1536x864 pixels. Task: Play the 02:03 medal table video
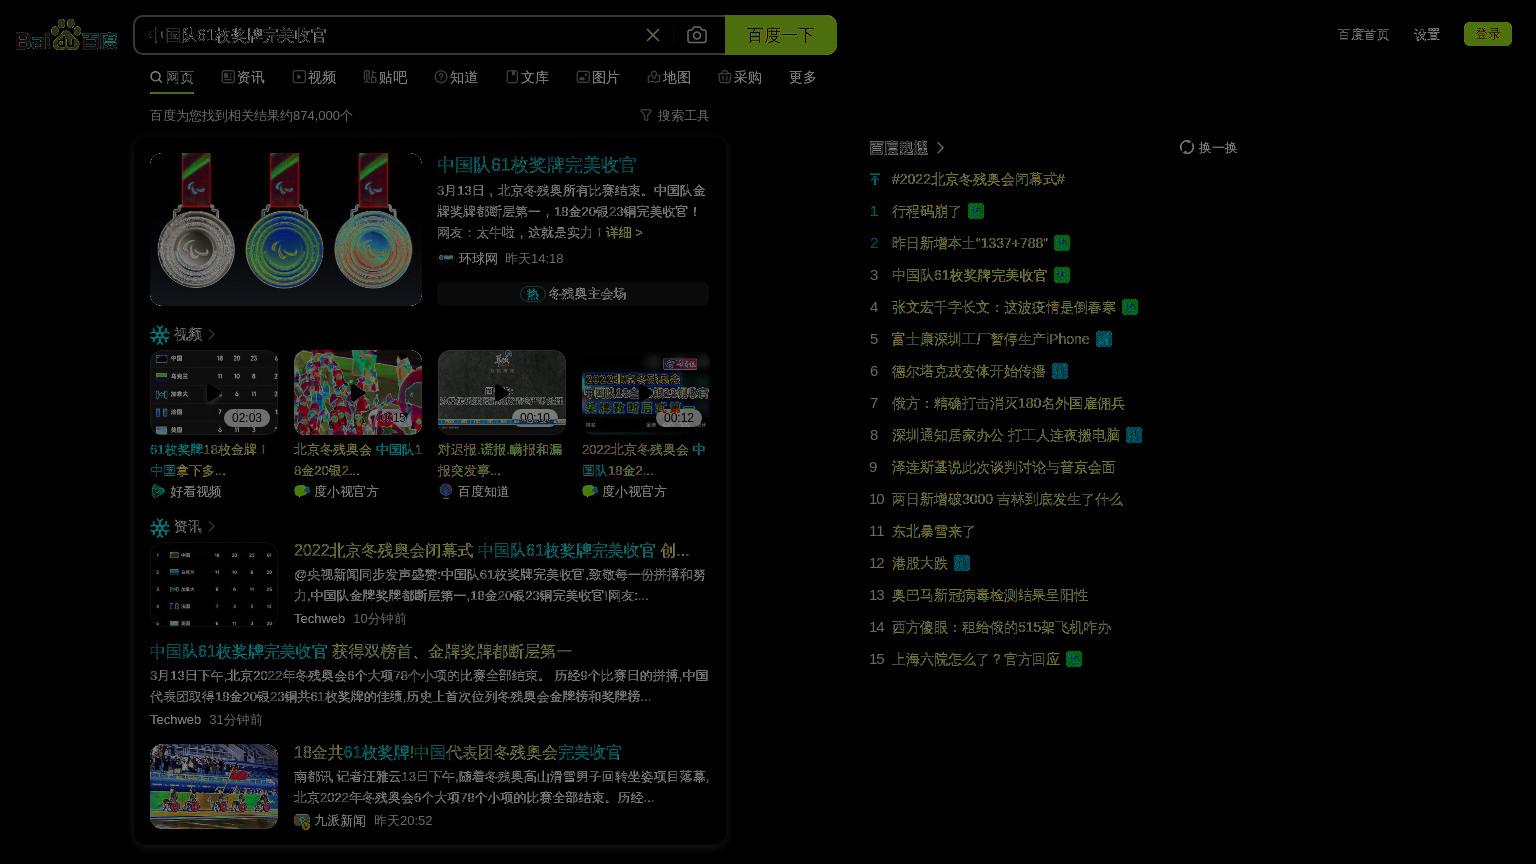coord(214,392)
